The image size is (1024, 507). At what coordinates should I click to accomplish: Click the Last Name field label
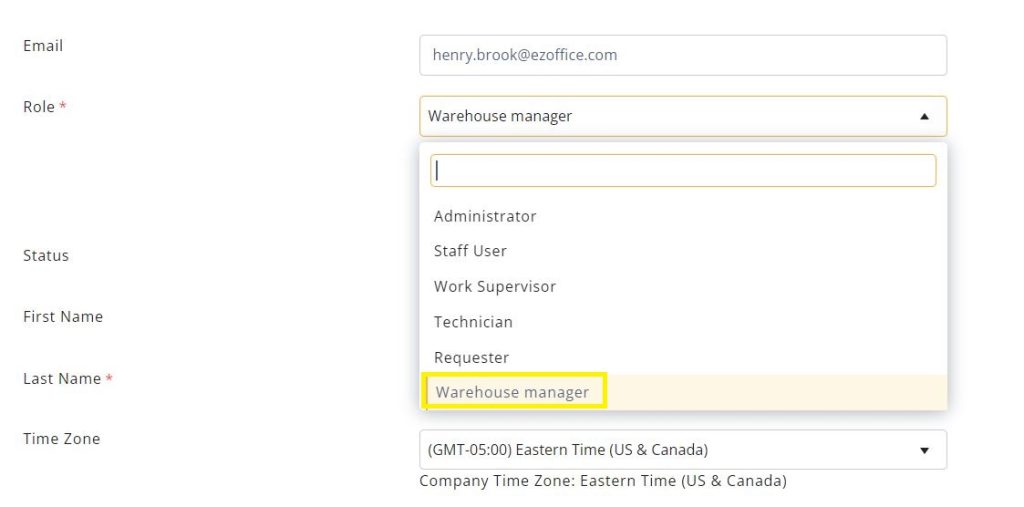tap(62, 379)
